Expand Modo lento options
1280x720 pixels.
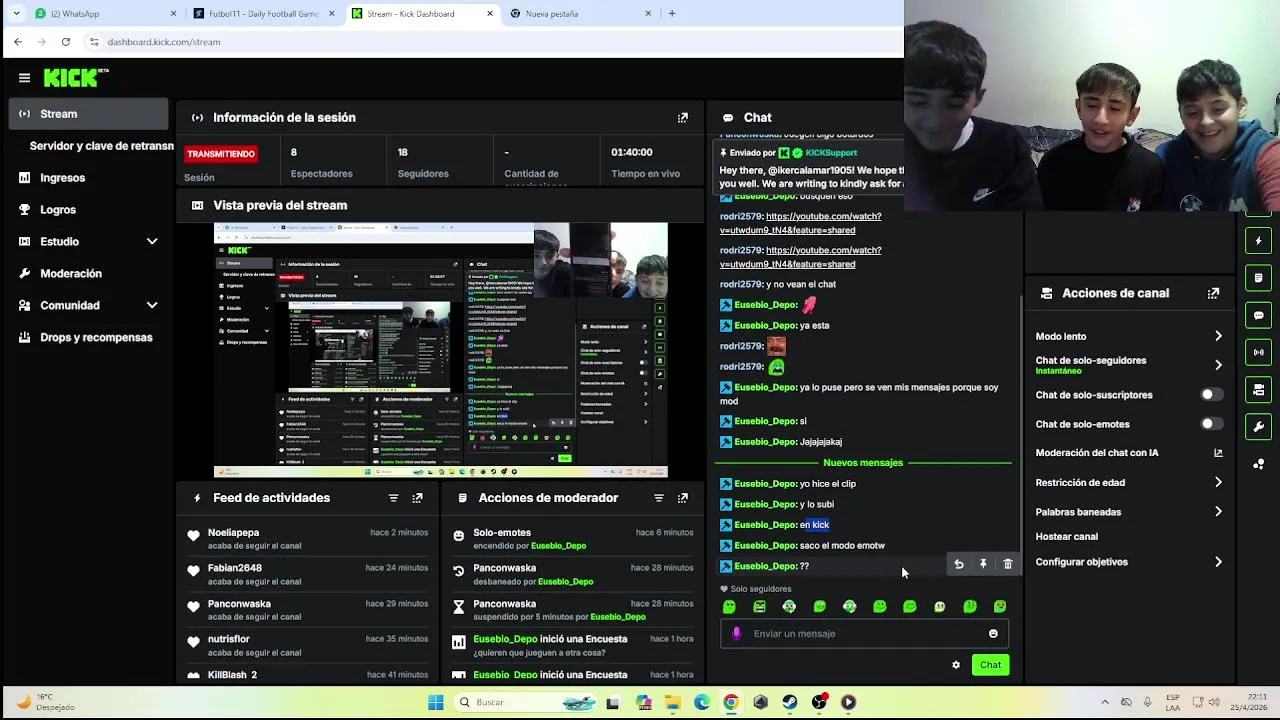[x=1218, y=336]
